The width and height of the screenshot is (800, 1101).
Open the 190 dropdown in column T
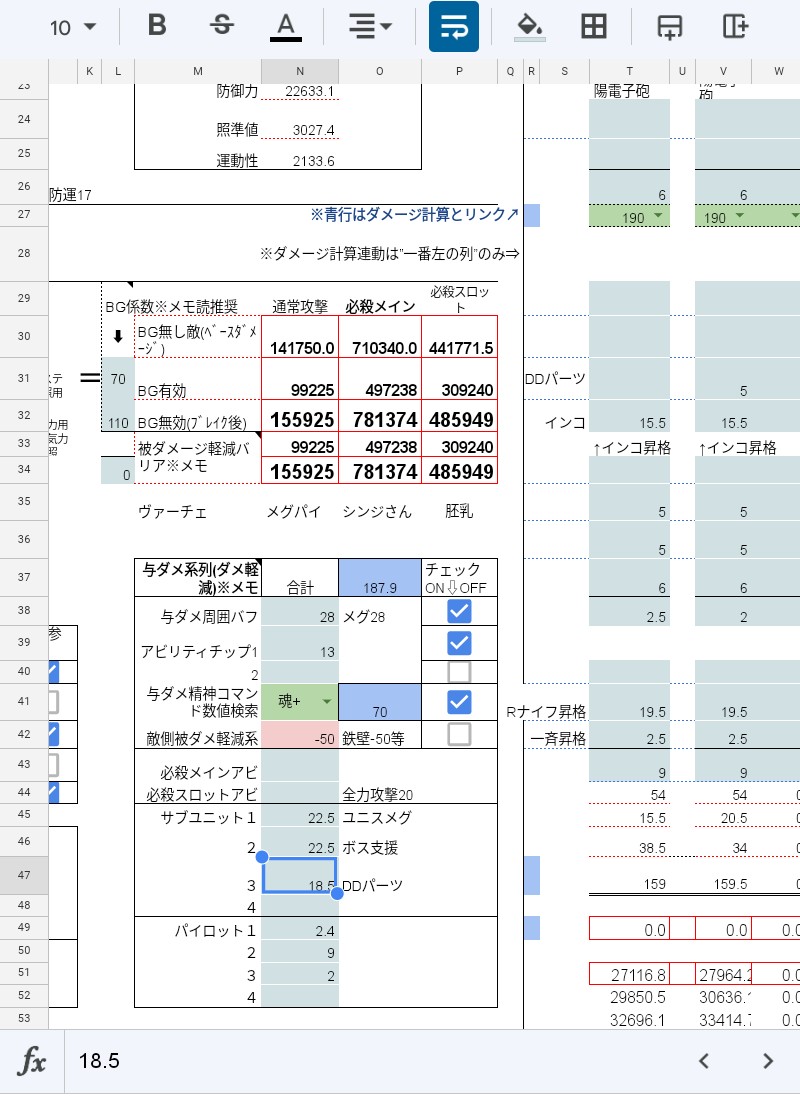pyautogui.click(x=657, y=217)
